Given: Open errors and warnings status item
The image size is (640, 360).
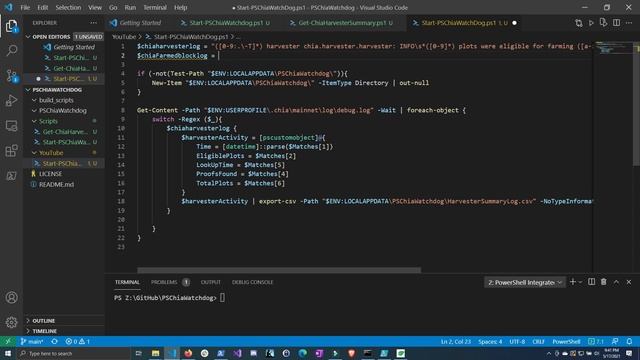Looking at the screenshot, I should pyautogui.click(x=78, y=342).
